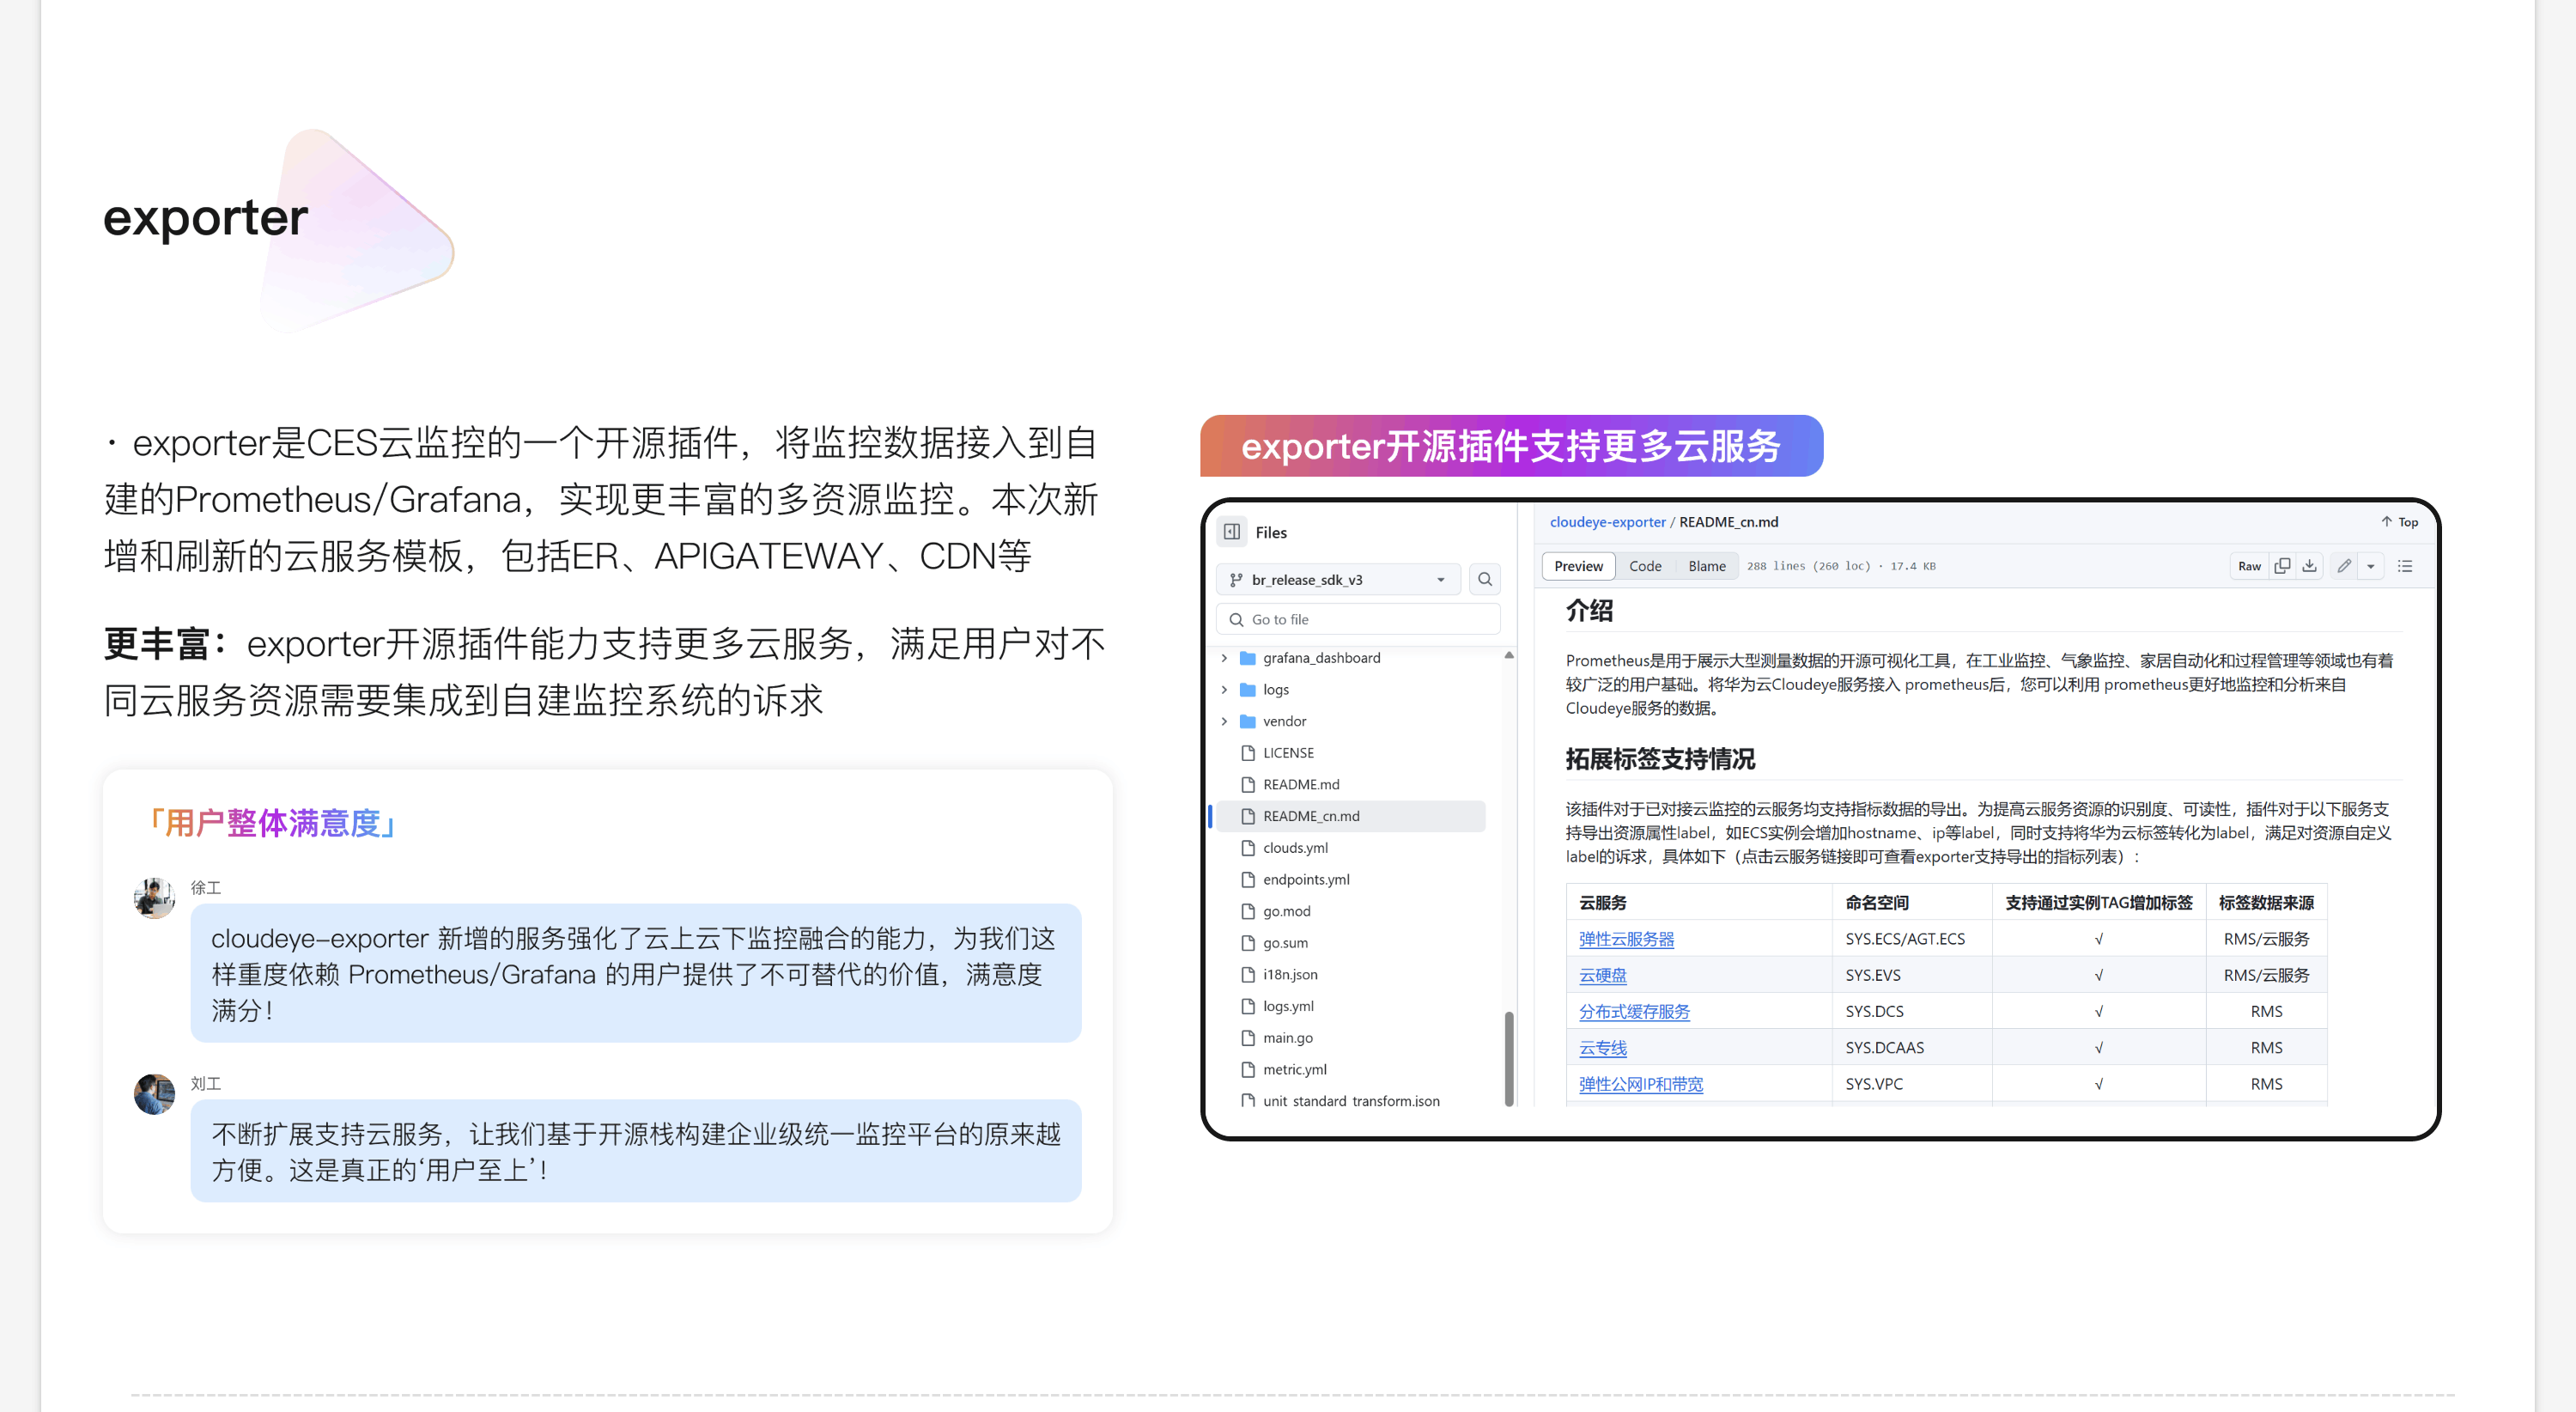This screenshot has width=2576, height=1412.
Task: Expand the logs folder chevron
Action: coord(1224,690)
